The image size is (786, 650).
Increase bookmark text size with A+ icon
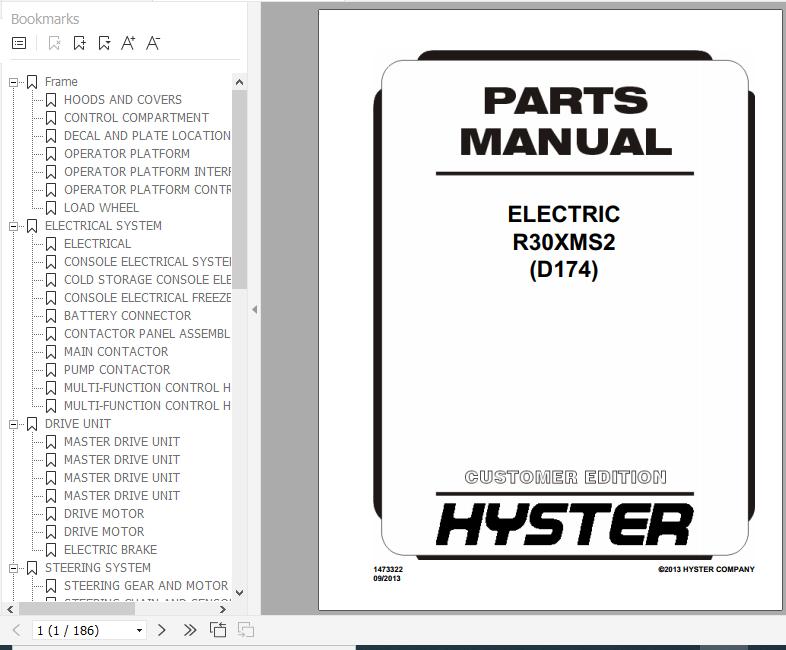point(128,43)
